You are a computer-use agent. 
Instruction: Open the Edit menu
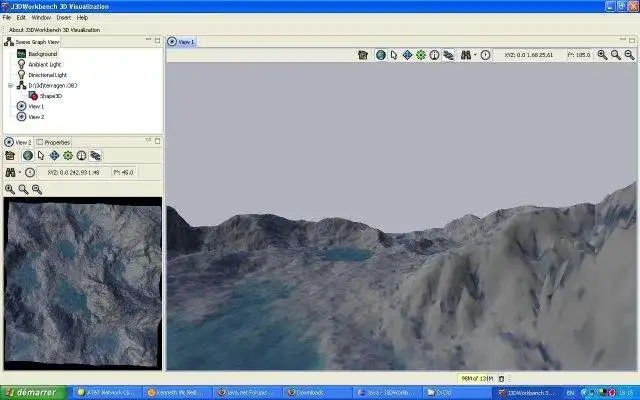pos(21,18)
